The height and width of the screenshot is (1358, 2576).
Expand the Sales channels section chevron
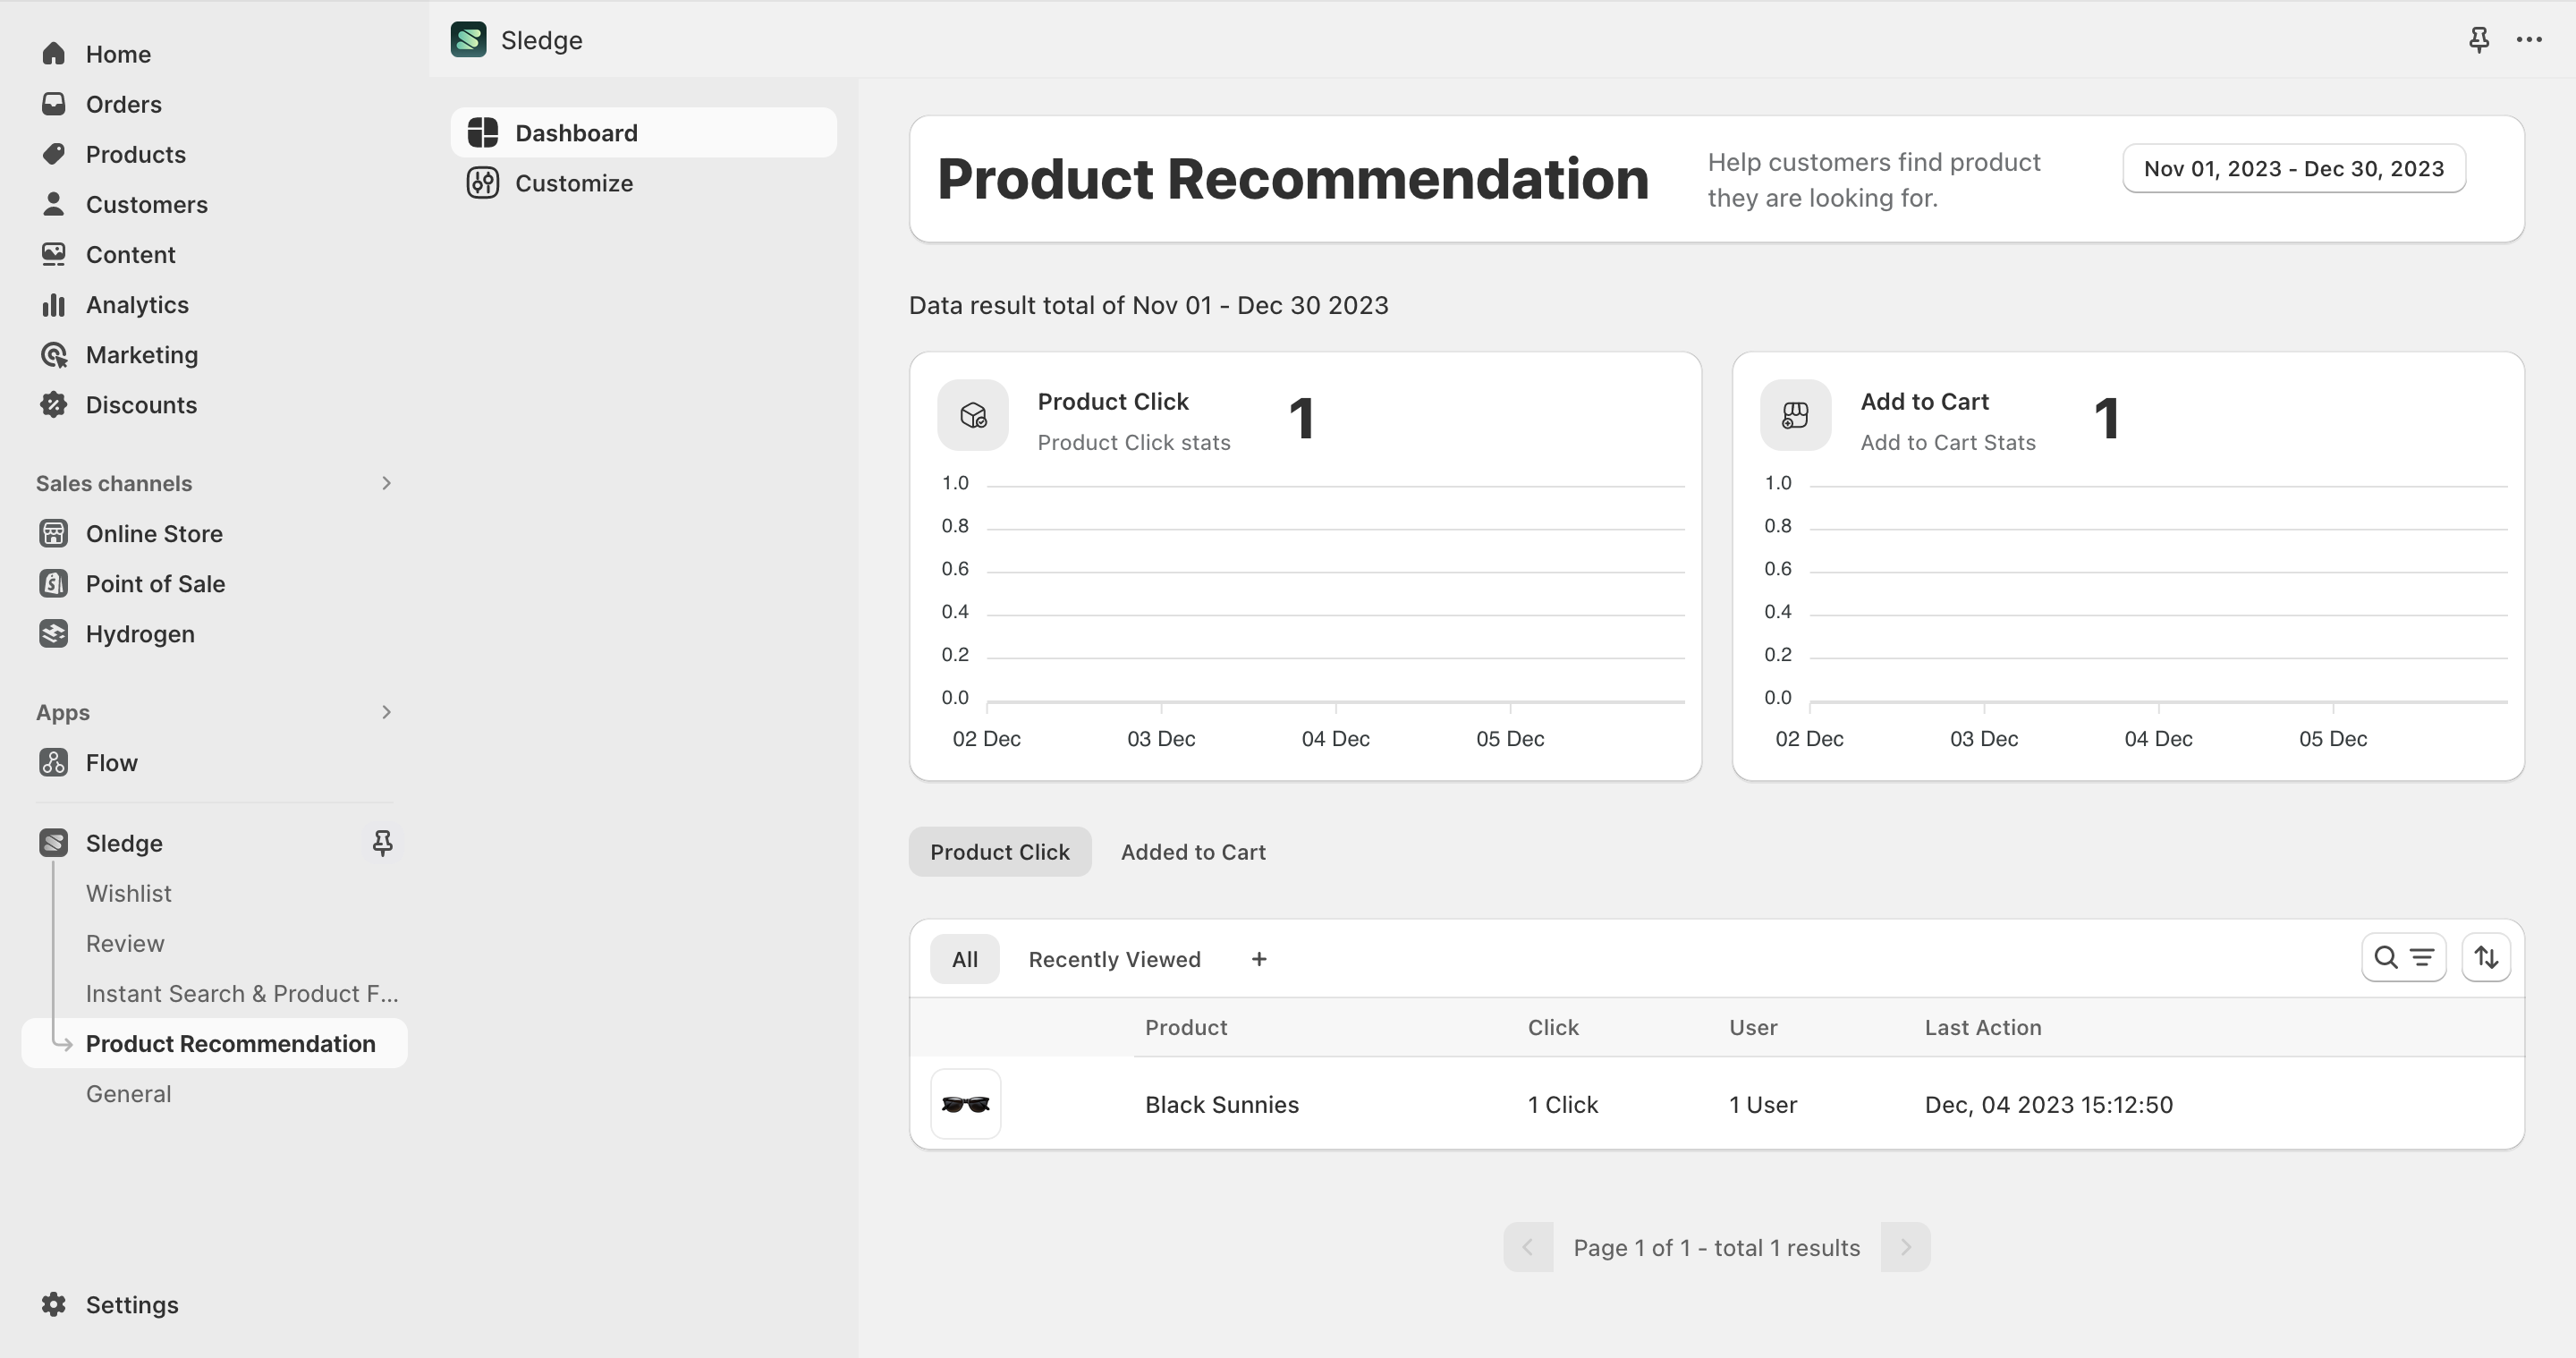click(386, 483)
